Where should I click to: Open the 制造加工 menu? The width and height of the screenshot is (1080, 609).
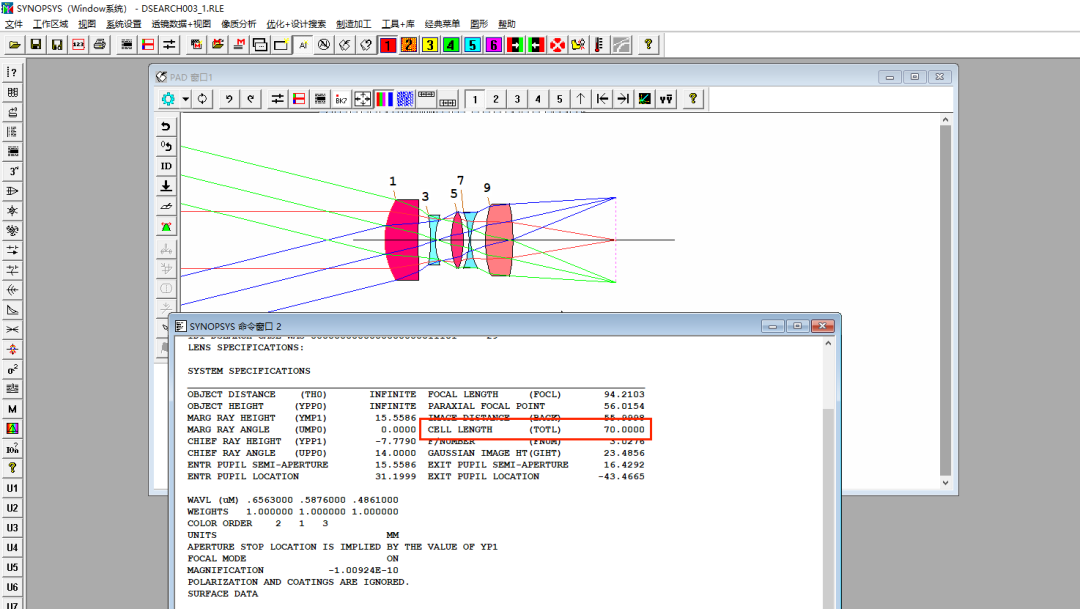pos(354,24)
